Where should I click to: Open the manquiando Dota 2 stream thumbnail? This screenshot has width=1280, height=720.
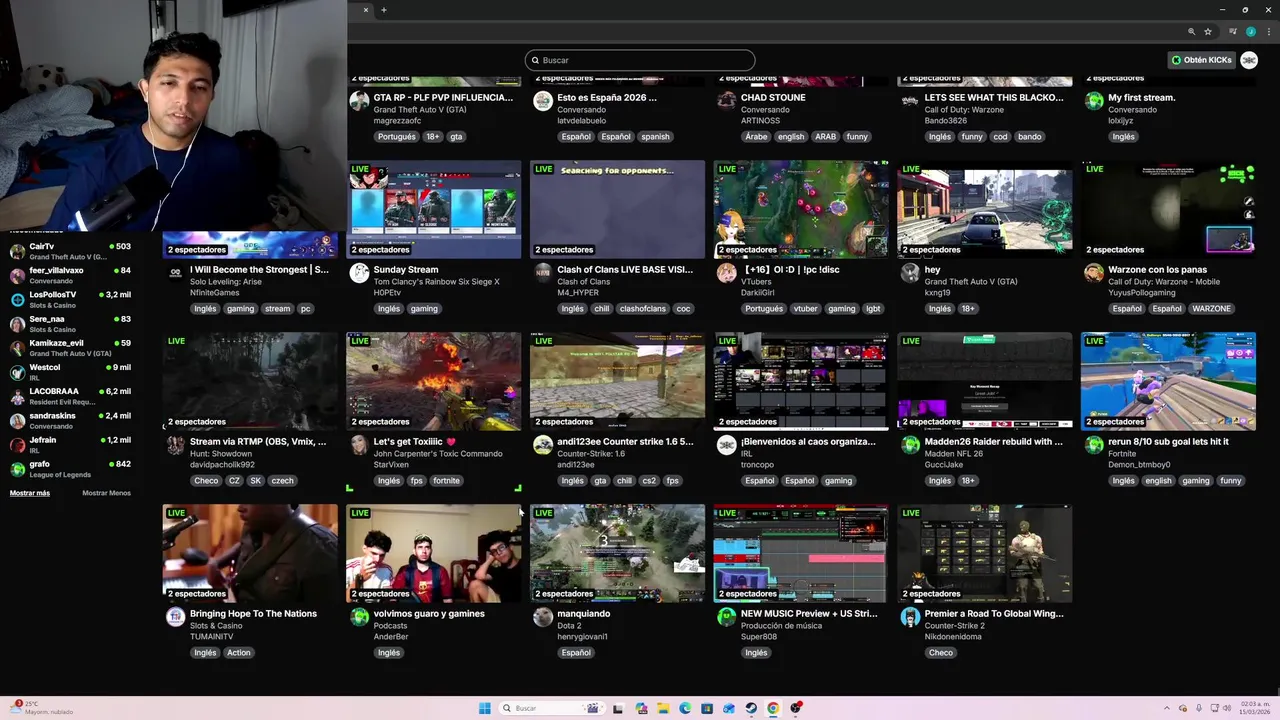point(617,553)
